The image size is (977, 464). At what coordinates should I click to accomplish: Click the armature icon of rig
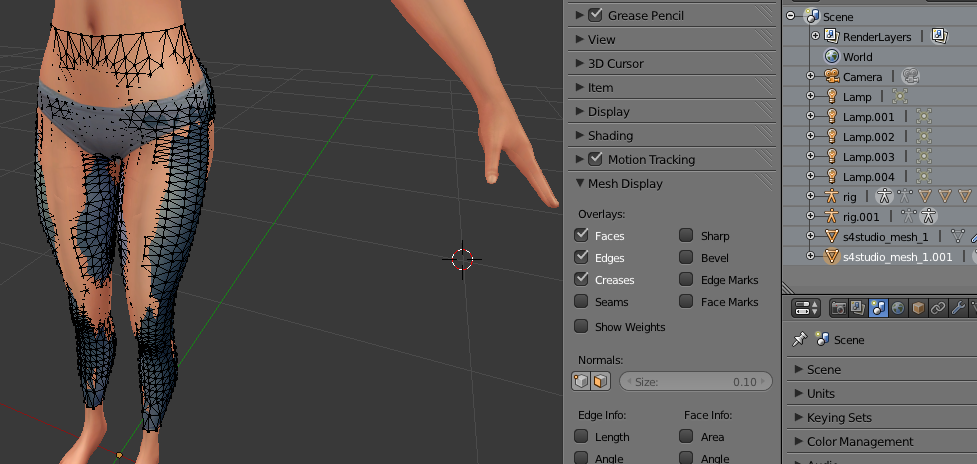831,196
